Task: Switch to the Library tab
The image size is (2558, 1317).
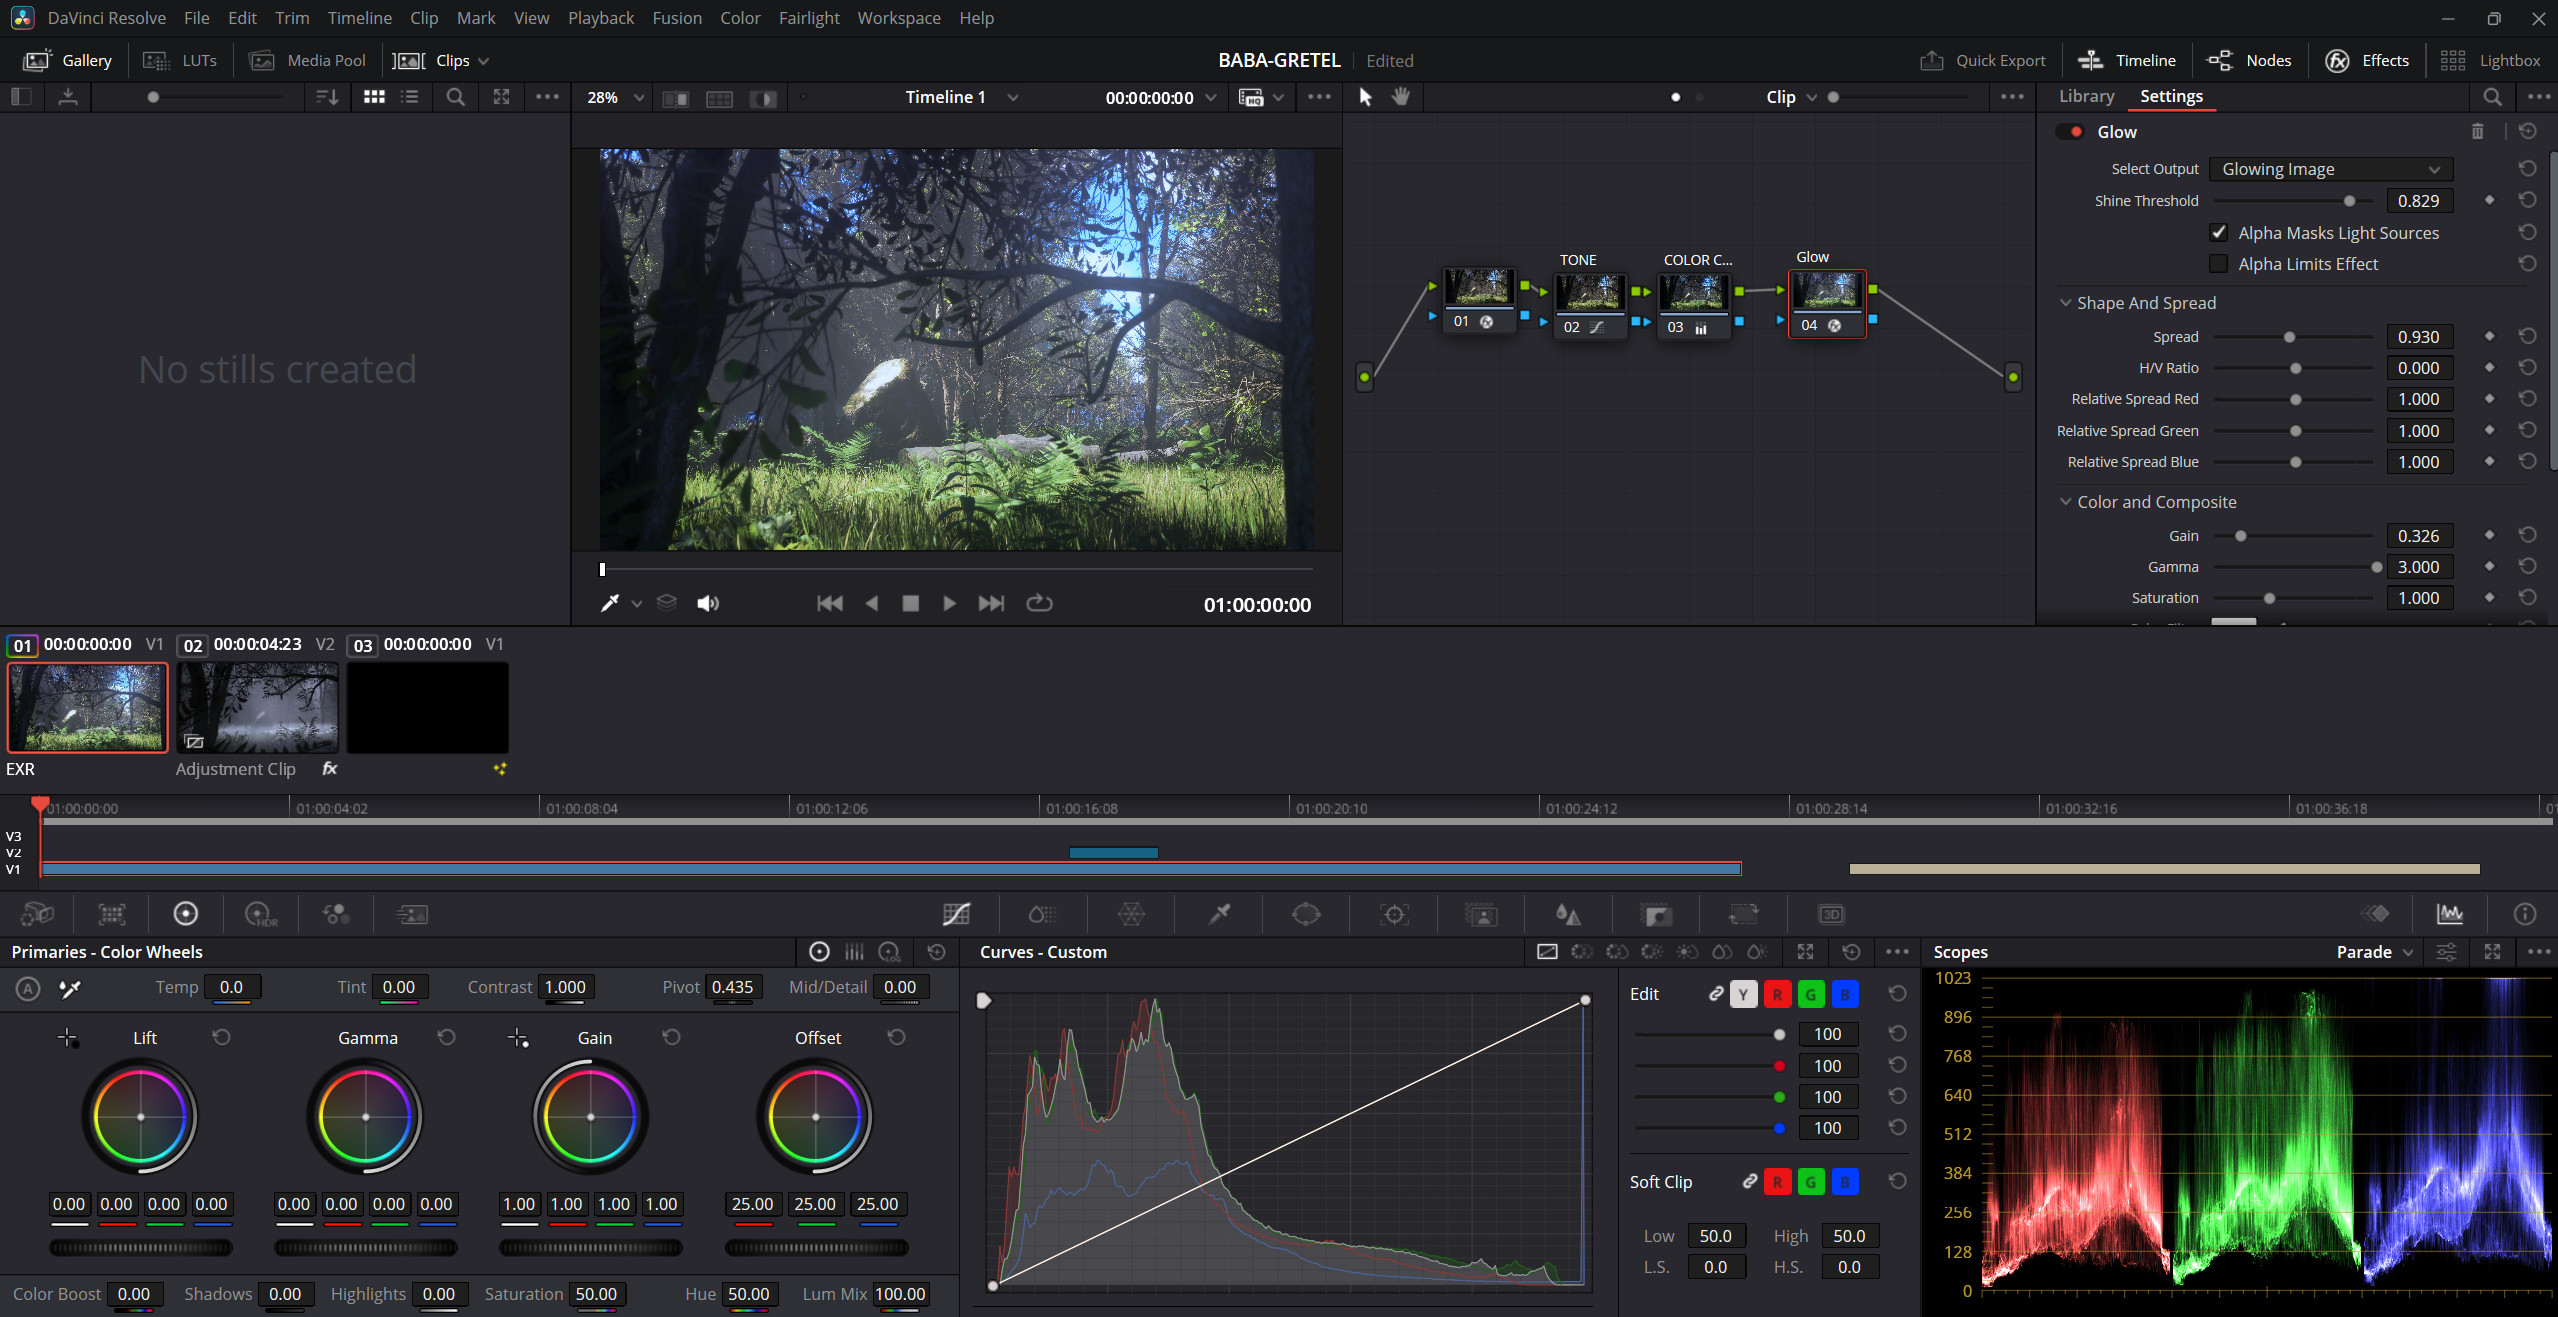Action: tap(2086, 96)
